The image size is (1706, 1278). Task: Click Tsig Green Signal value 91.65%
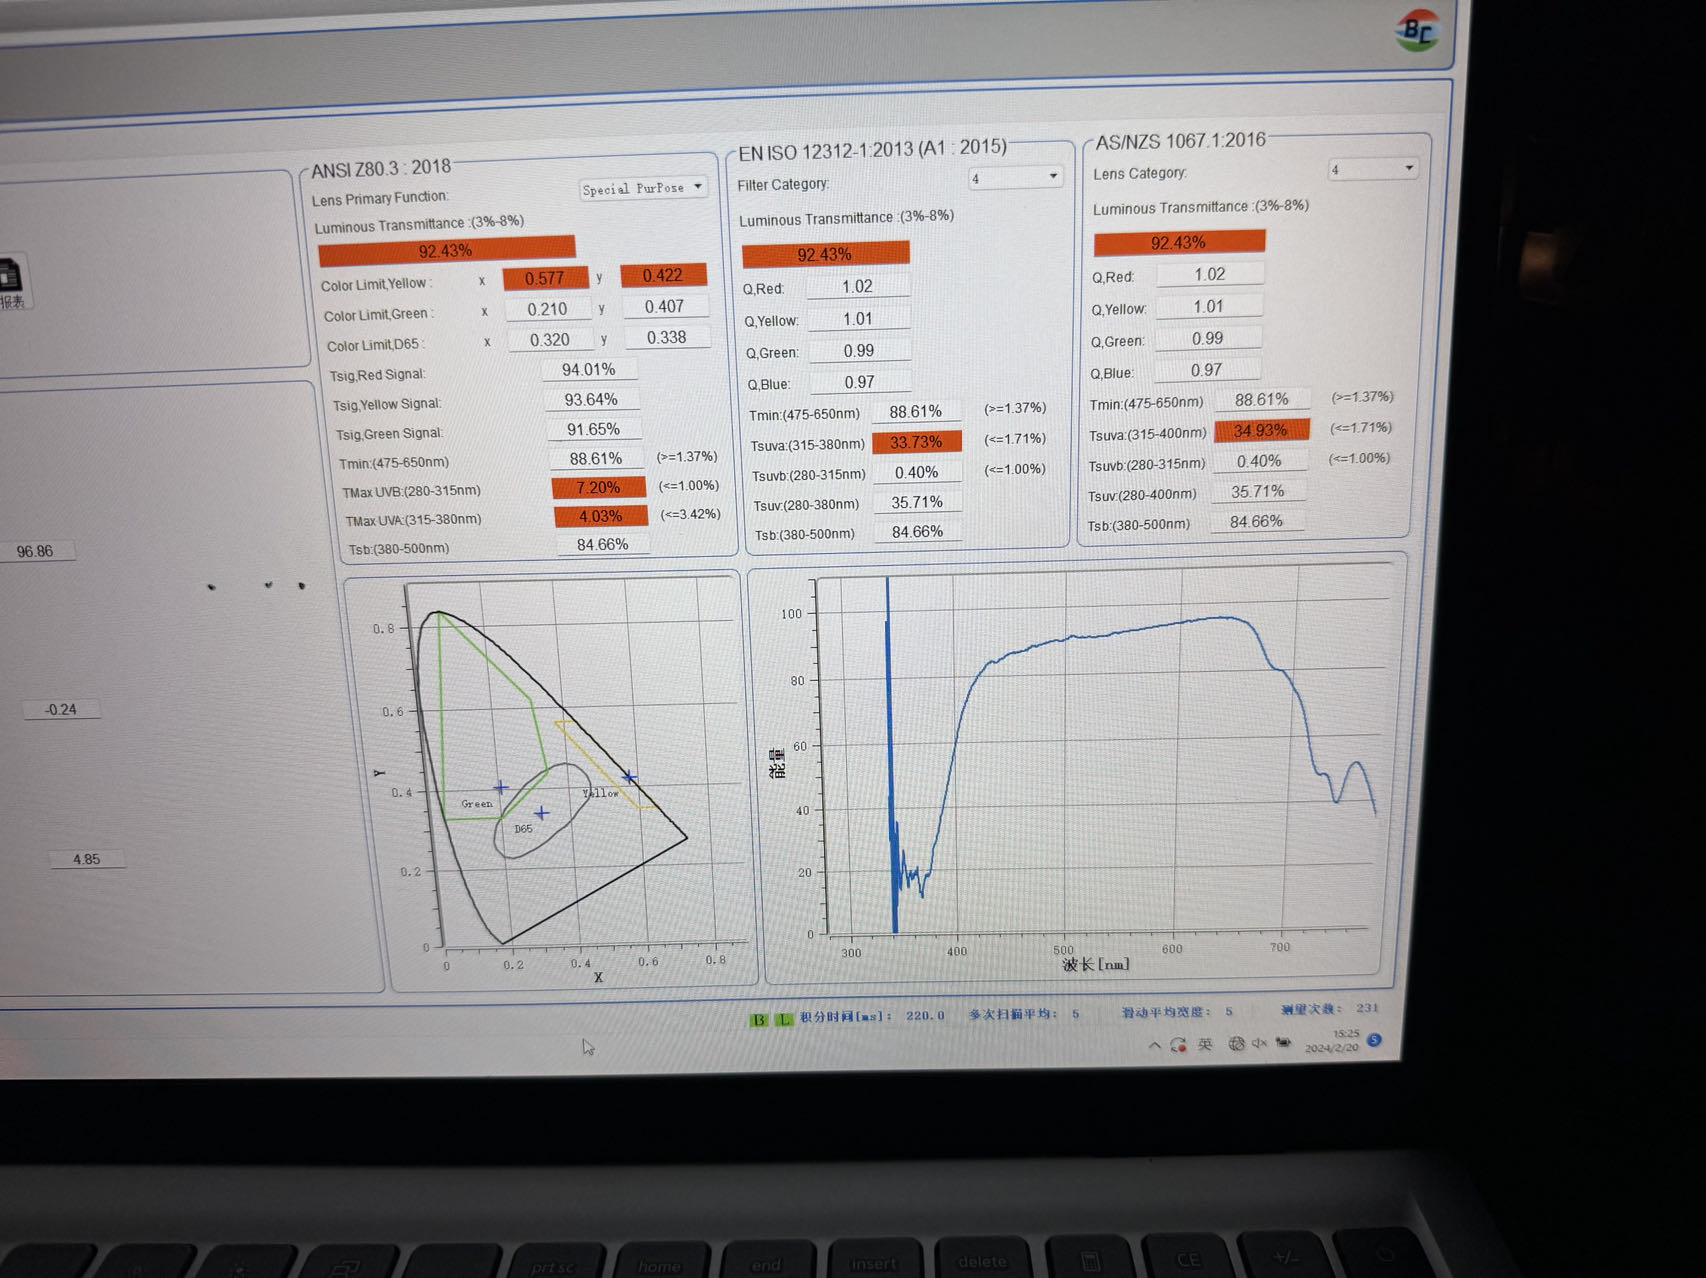(x=594, y=429)
